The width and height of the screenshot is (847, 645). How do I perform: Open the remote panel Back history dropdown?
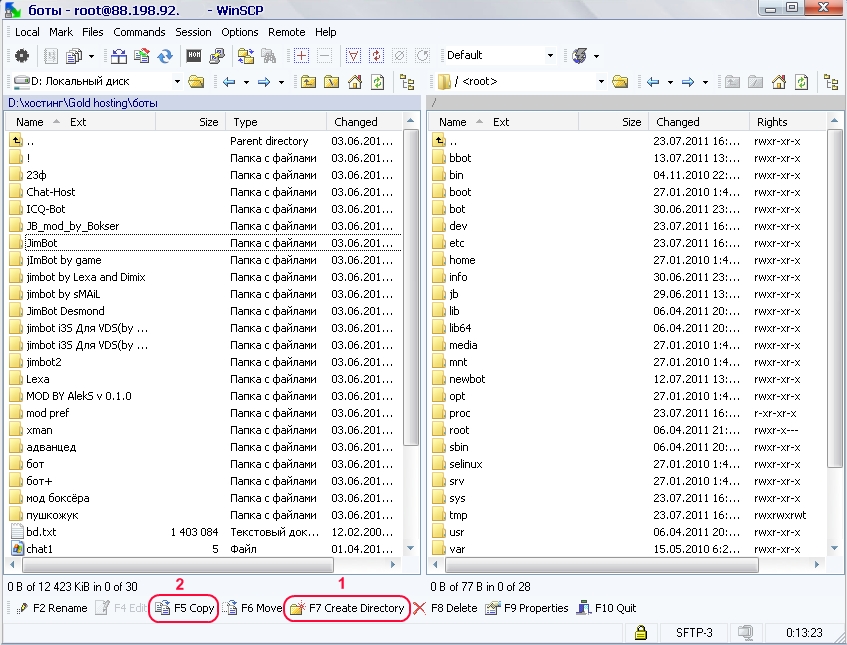[x=670, y=82]
